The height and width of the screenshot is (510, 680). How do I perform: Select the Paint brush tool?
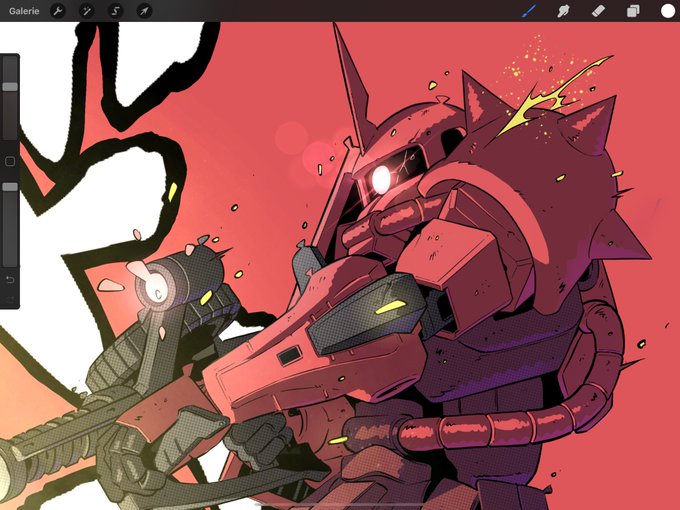click(528, 11)
